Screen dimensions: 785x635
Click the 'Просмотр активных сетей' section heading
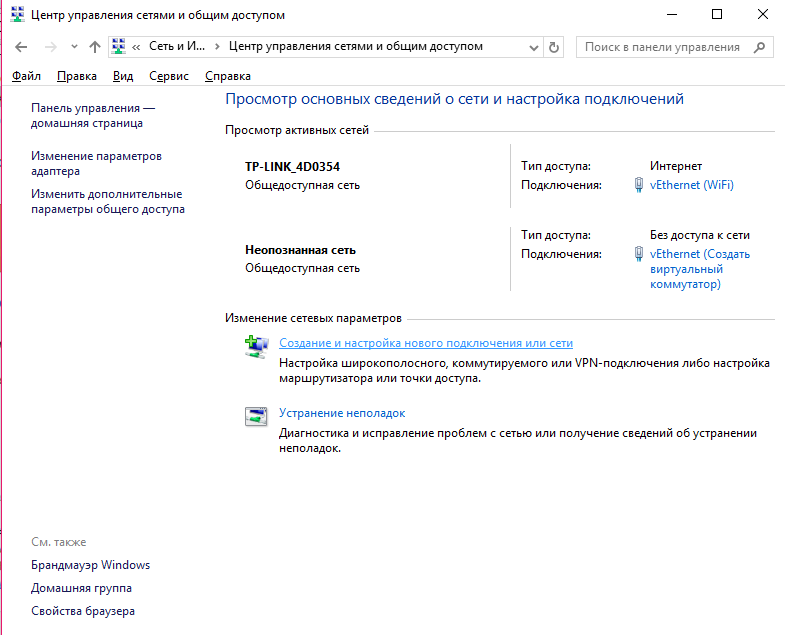297,130
